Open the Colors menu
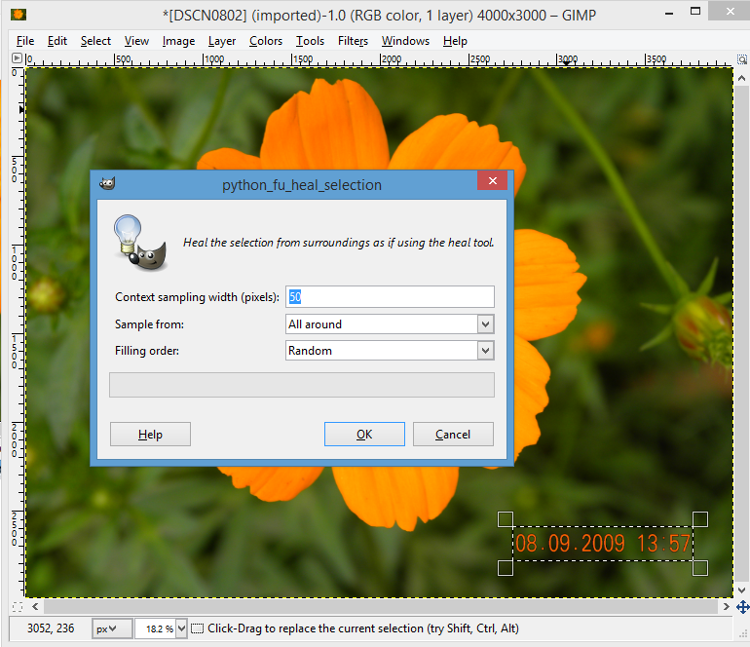This screenshot has height=647, width=750. click(265, 41)
